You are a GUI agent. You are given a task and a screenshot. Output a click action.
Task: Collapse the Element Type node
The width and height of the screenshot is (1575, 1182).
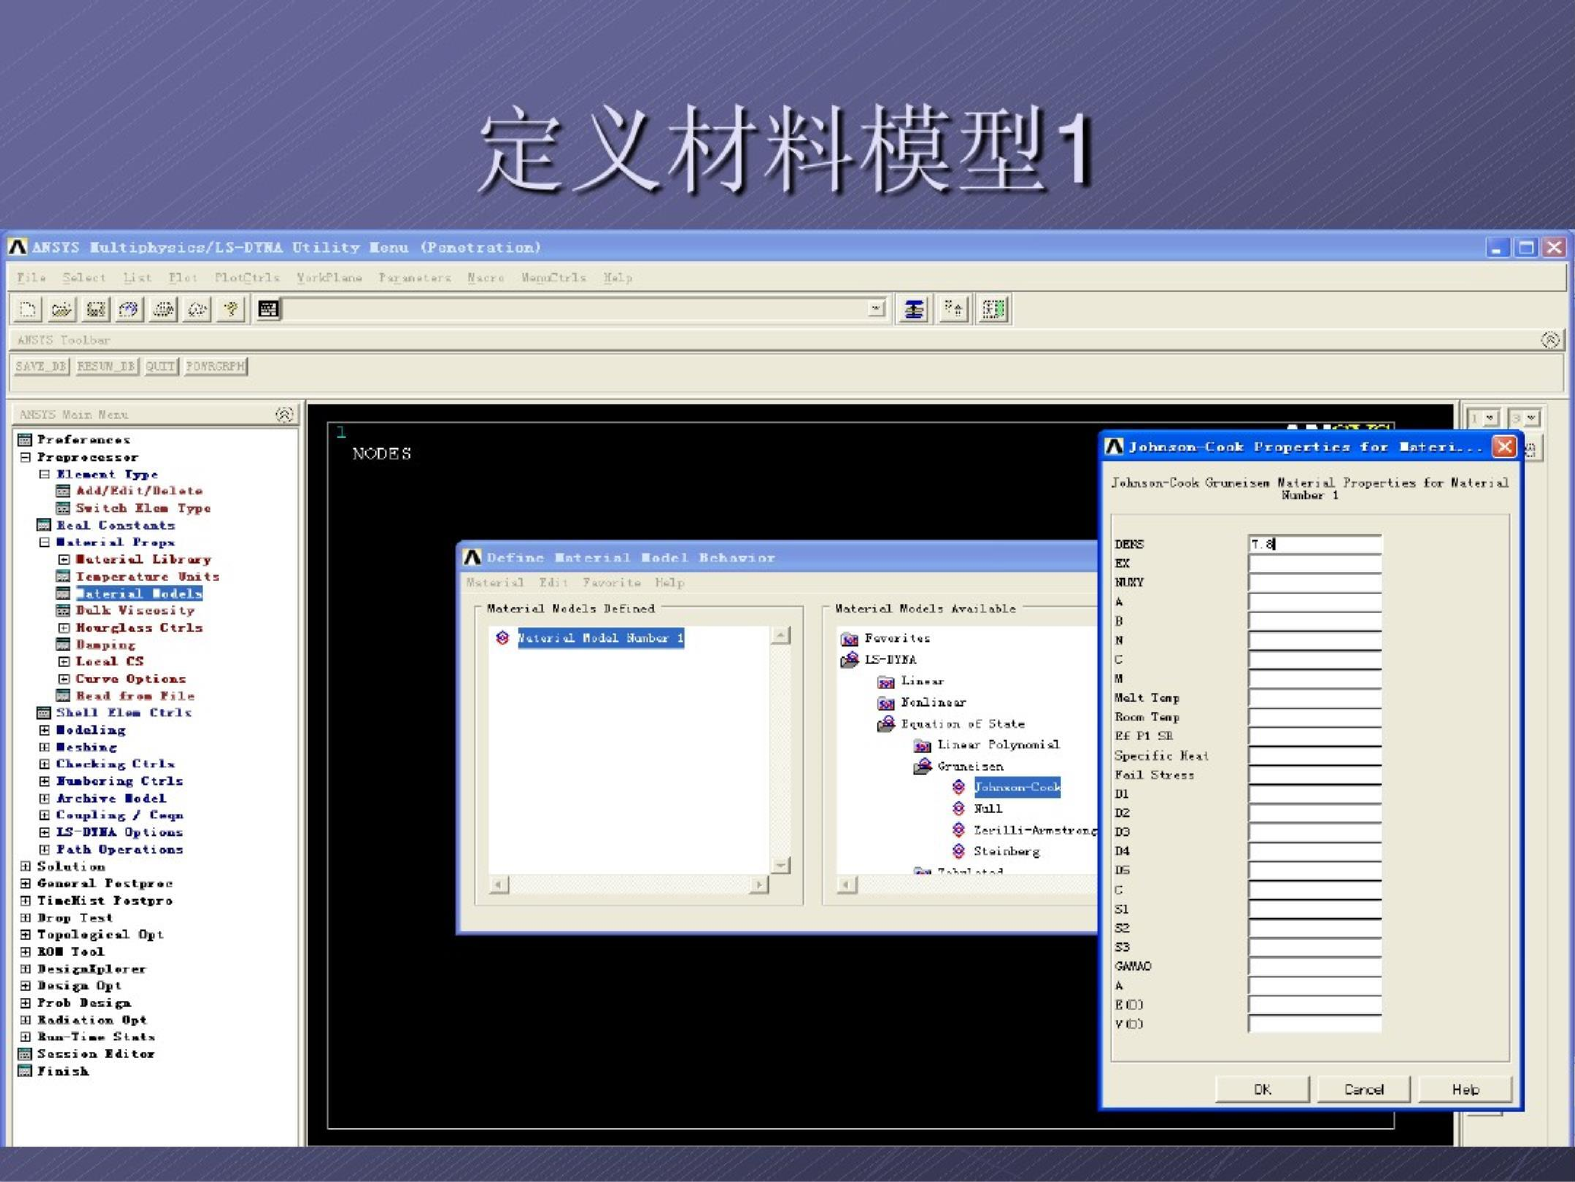point(44,474)
